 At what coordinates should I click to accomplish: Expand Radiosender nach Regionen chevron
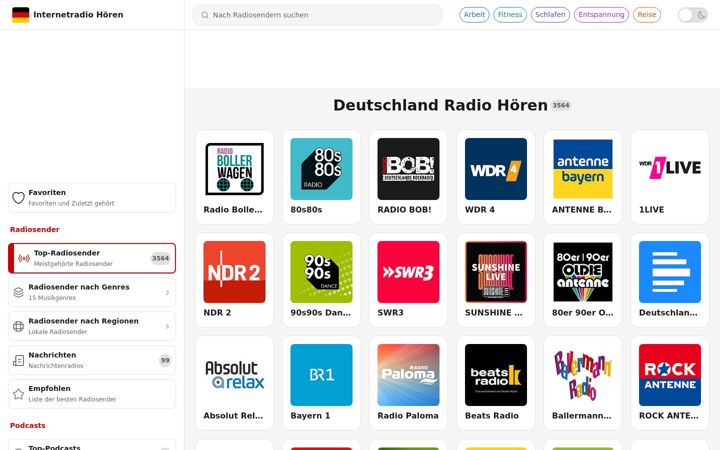(167, 326)
